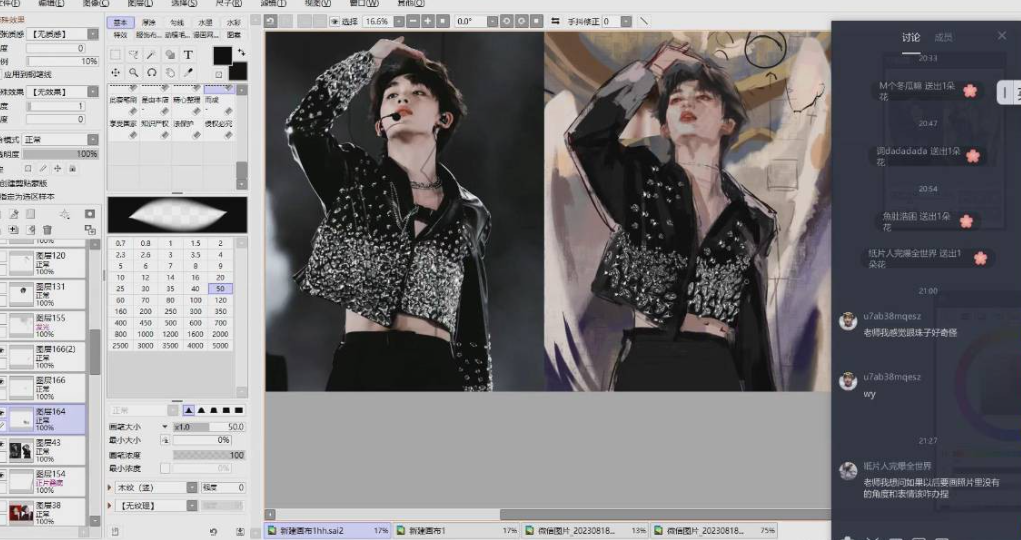1021x540 pixels.
Task: Select brush size preset 50
Action: pyautogui.click(x=220, y=289)
